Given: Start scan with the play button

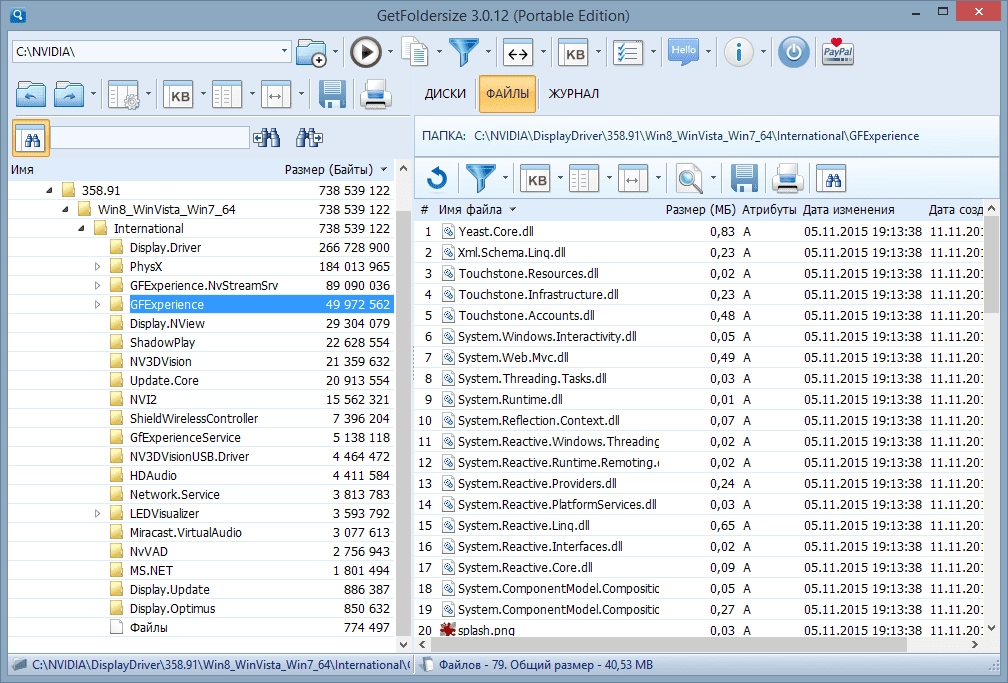Looking at the screenshot, I should [366, 52].
